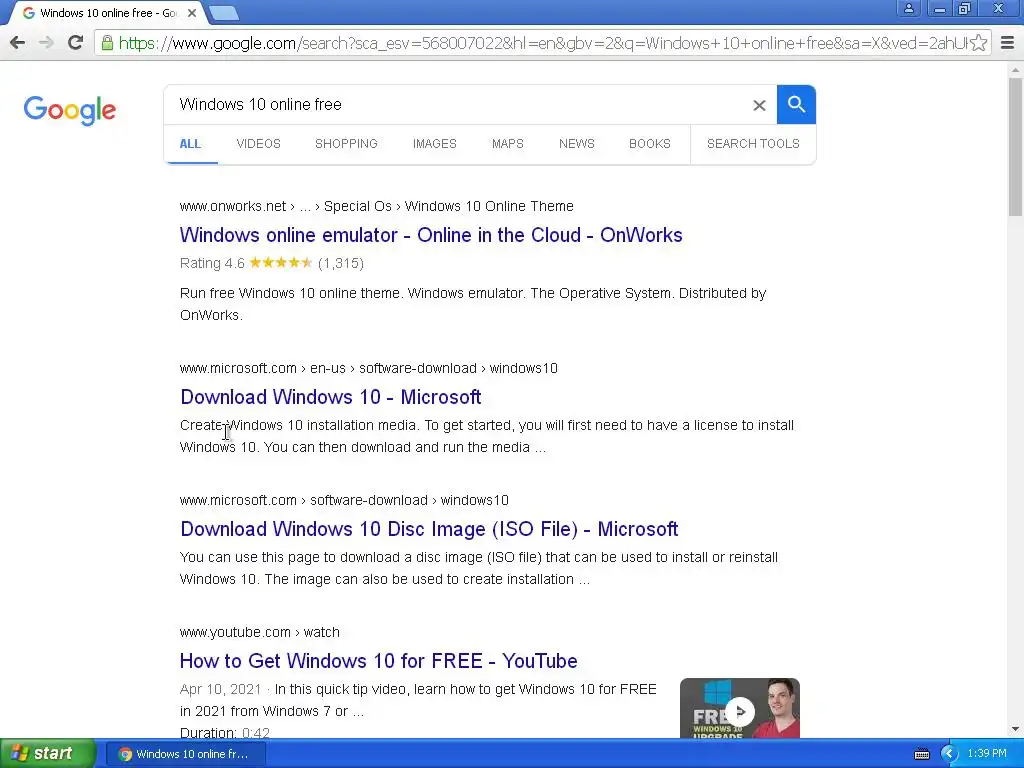
Task: Open the Windows Start menu
Action: [47, 754]
